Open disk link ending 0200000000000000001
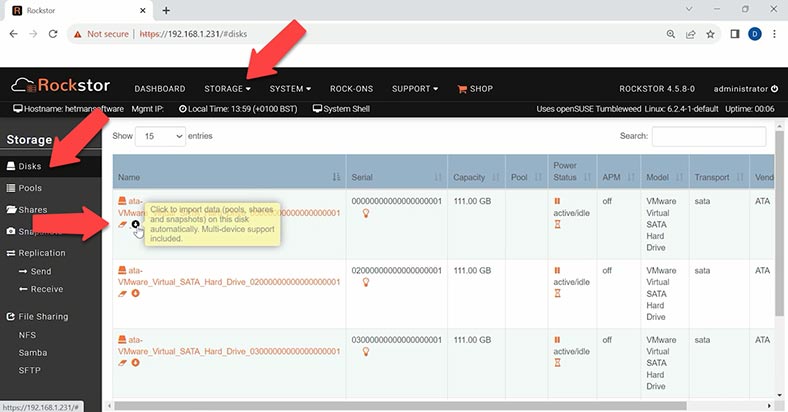Screen dimensions: 788x412 (x=229, y=276)
